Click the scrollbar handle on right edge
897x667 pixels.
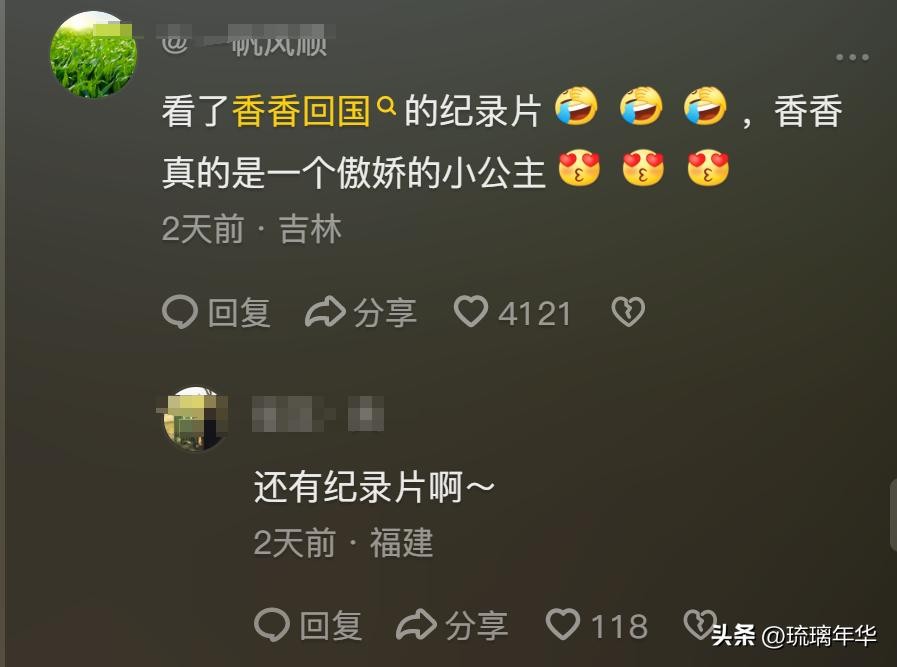pos(893,515)
